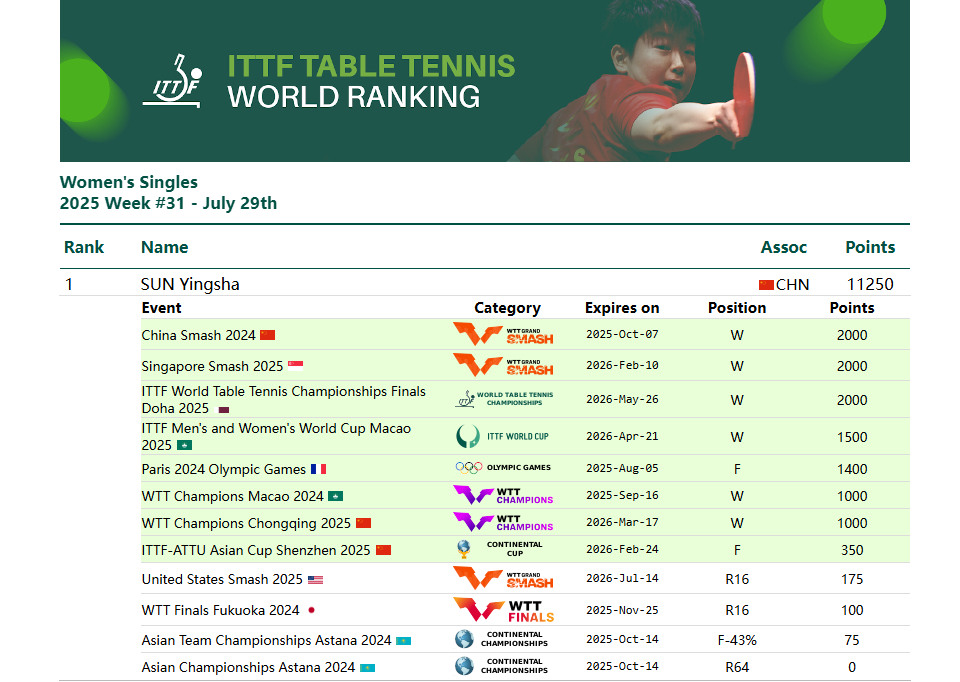960x682 pixels.
Task: Click the Position sub-column header
Action: 737,308
